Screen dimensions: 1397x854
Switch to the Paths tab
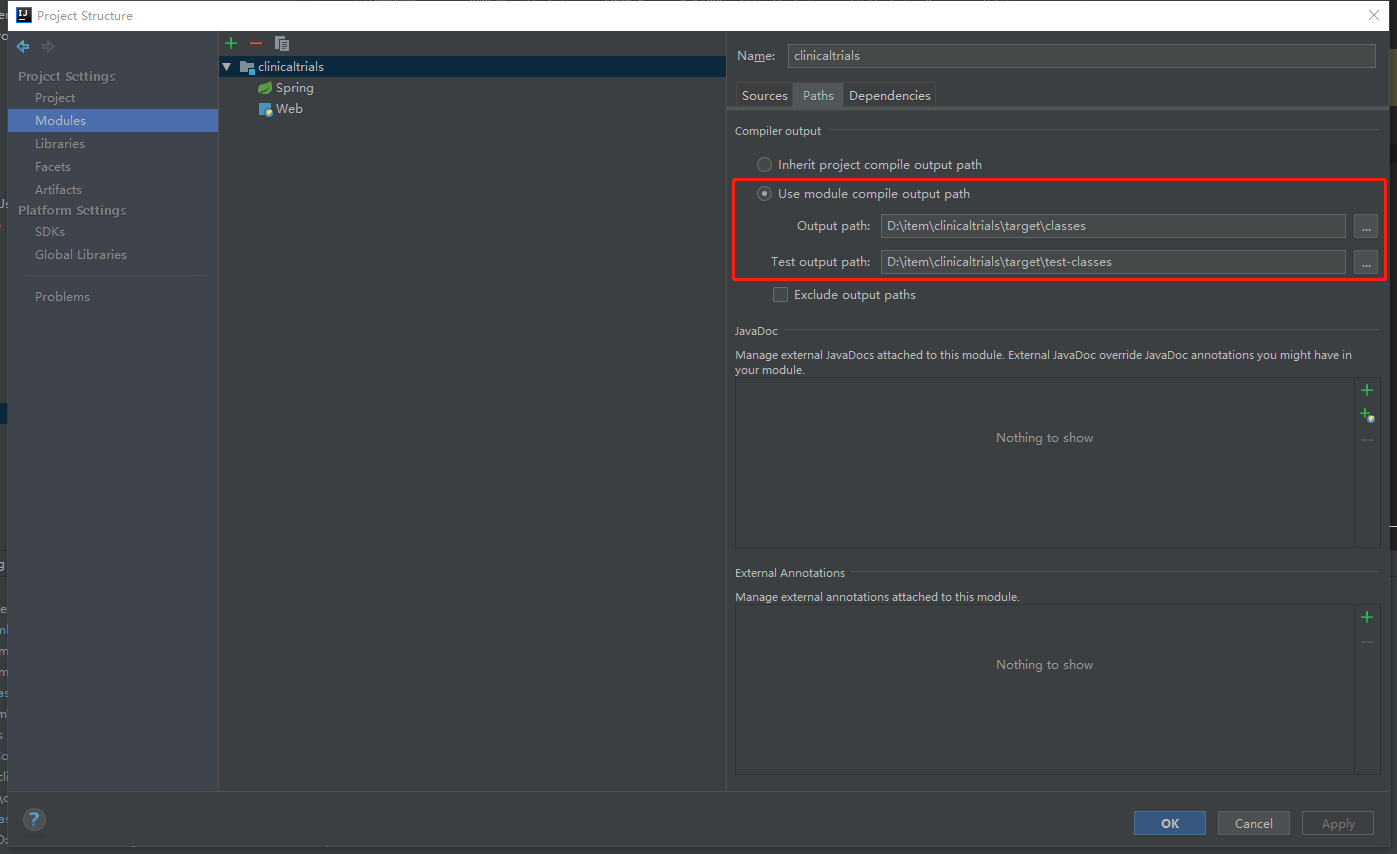click(818, 95)
